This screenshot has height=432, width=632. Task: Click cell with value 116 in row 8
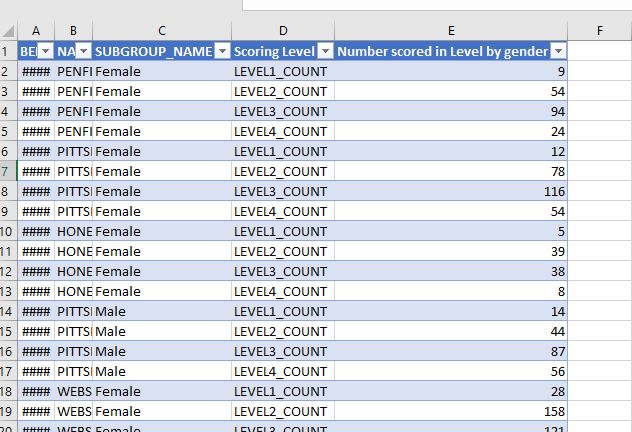click(451, 191)
